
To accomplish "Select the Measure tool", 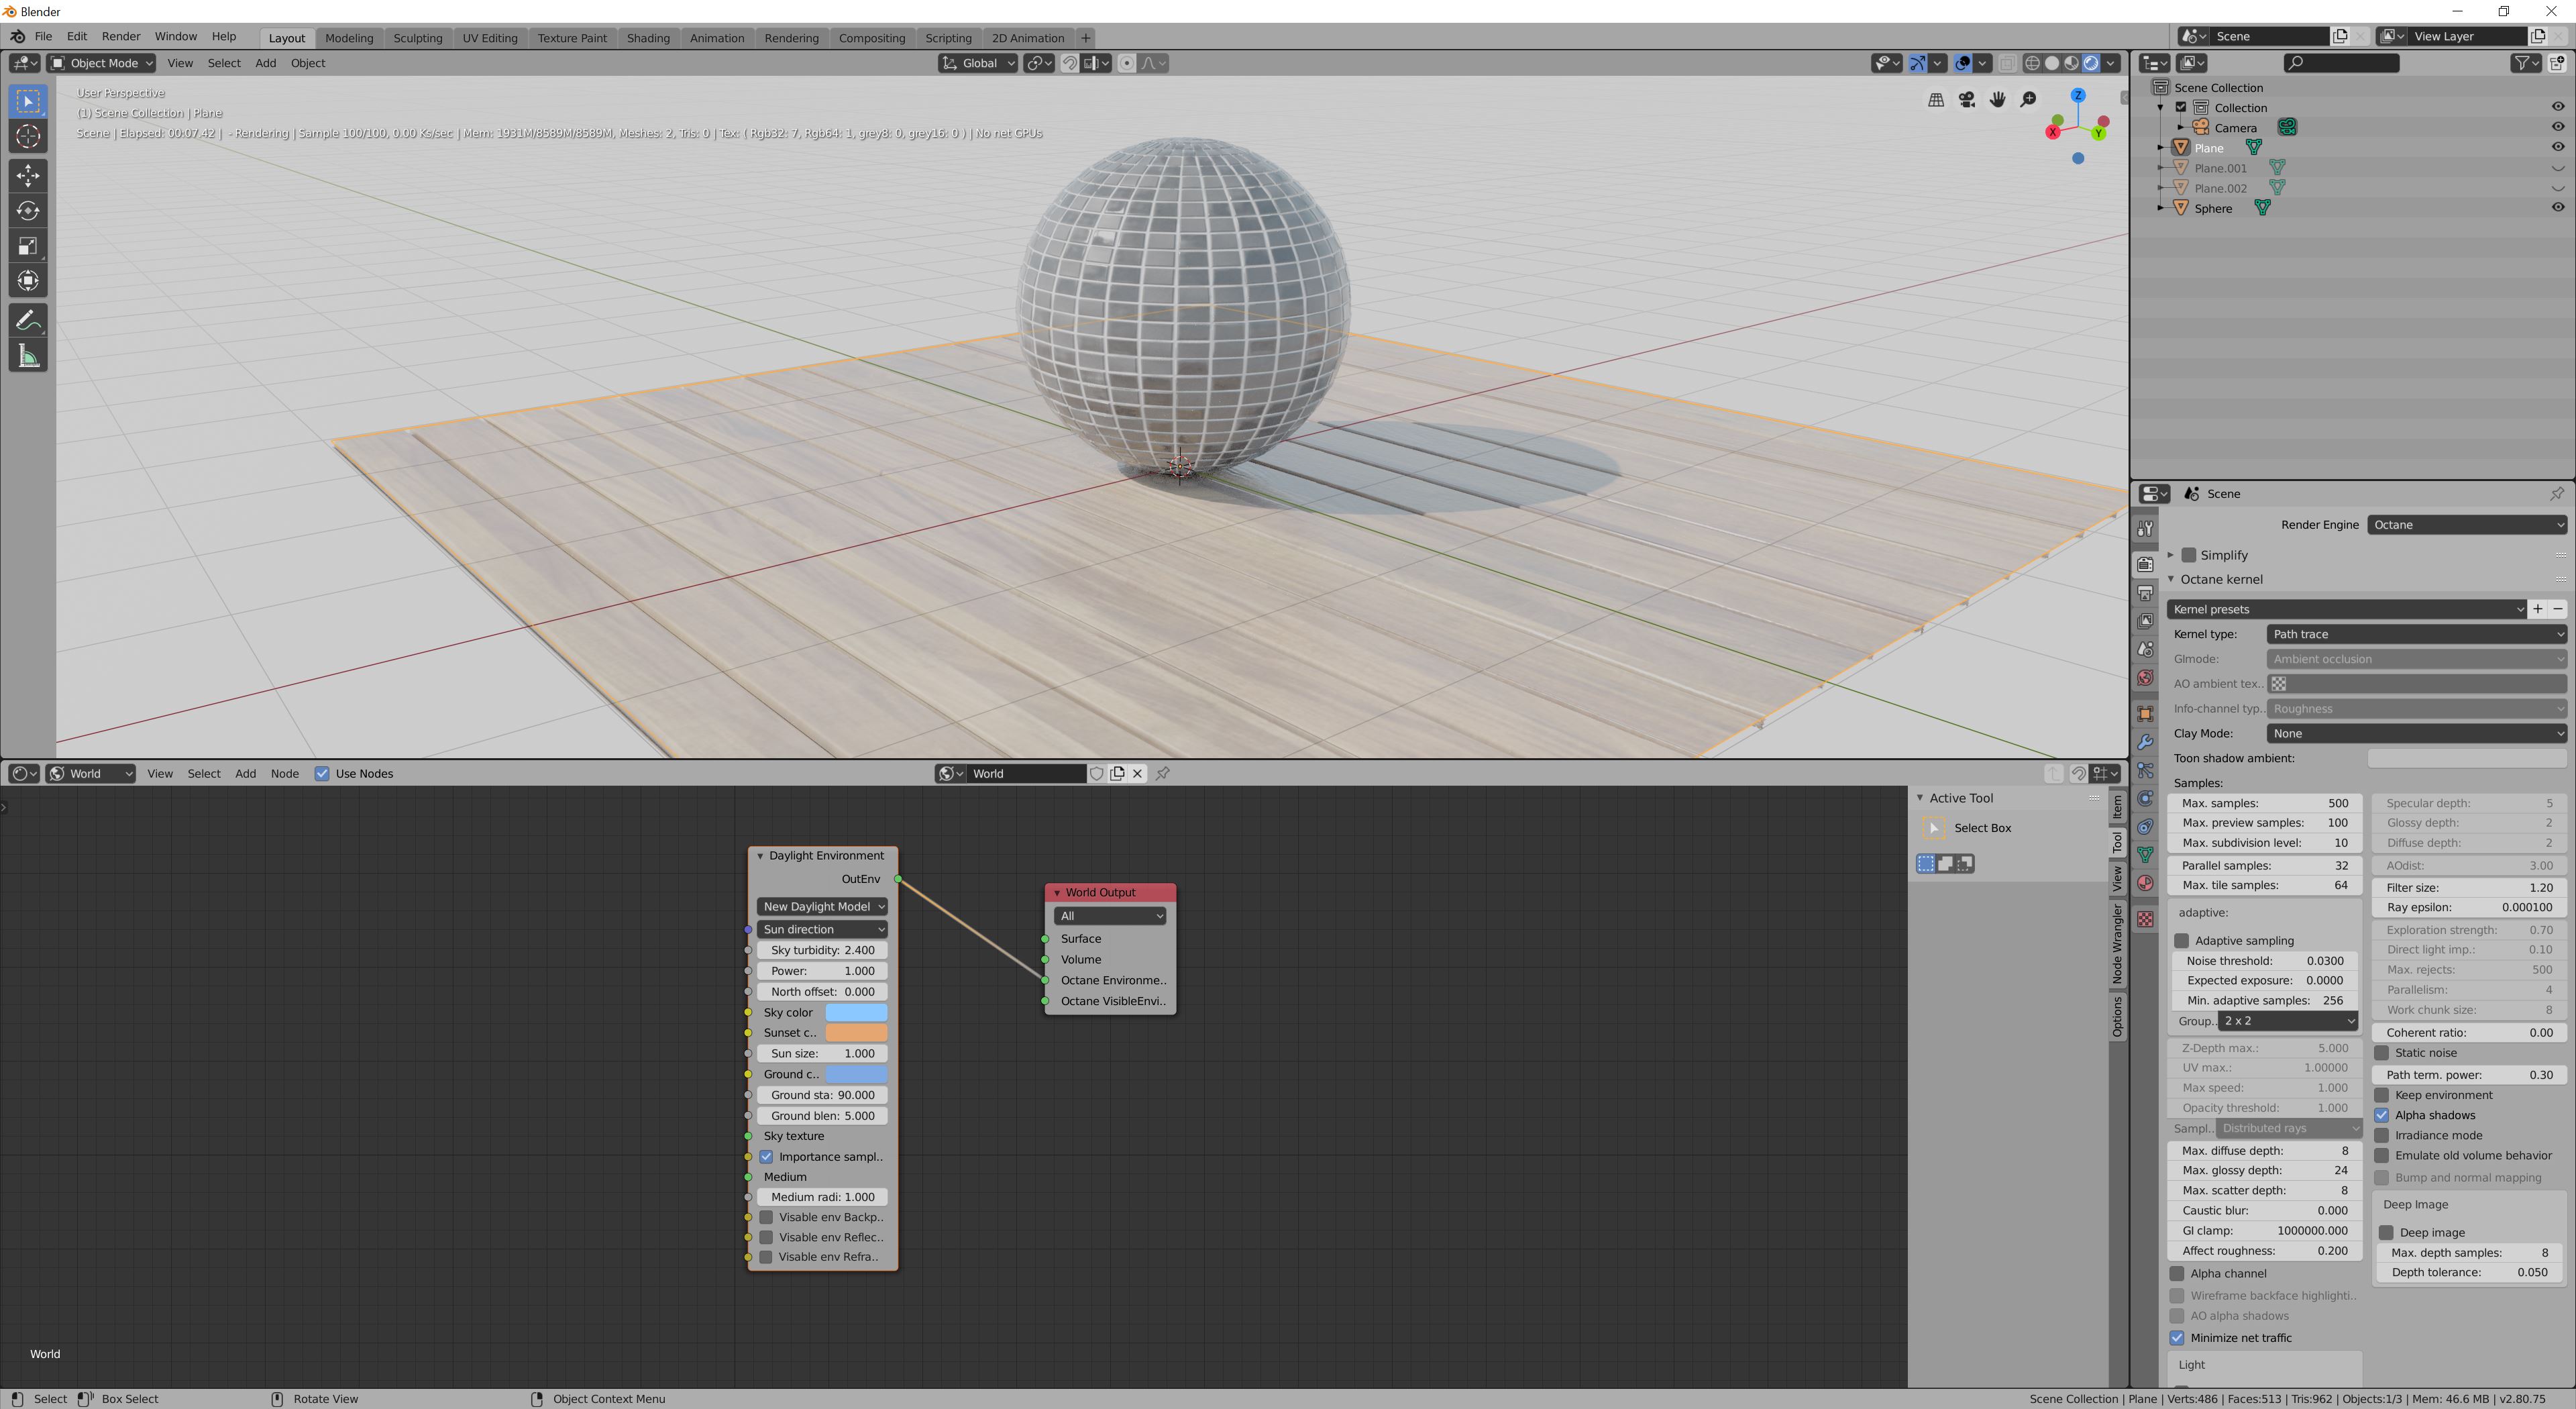I will 28,356.
